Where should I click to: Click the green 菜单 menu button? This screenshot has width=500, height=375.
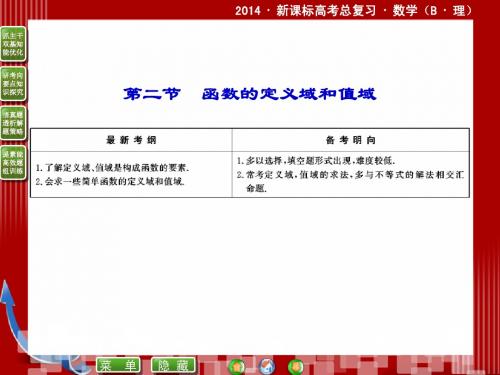coord(118,365)
